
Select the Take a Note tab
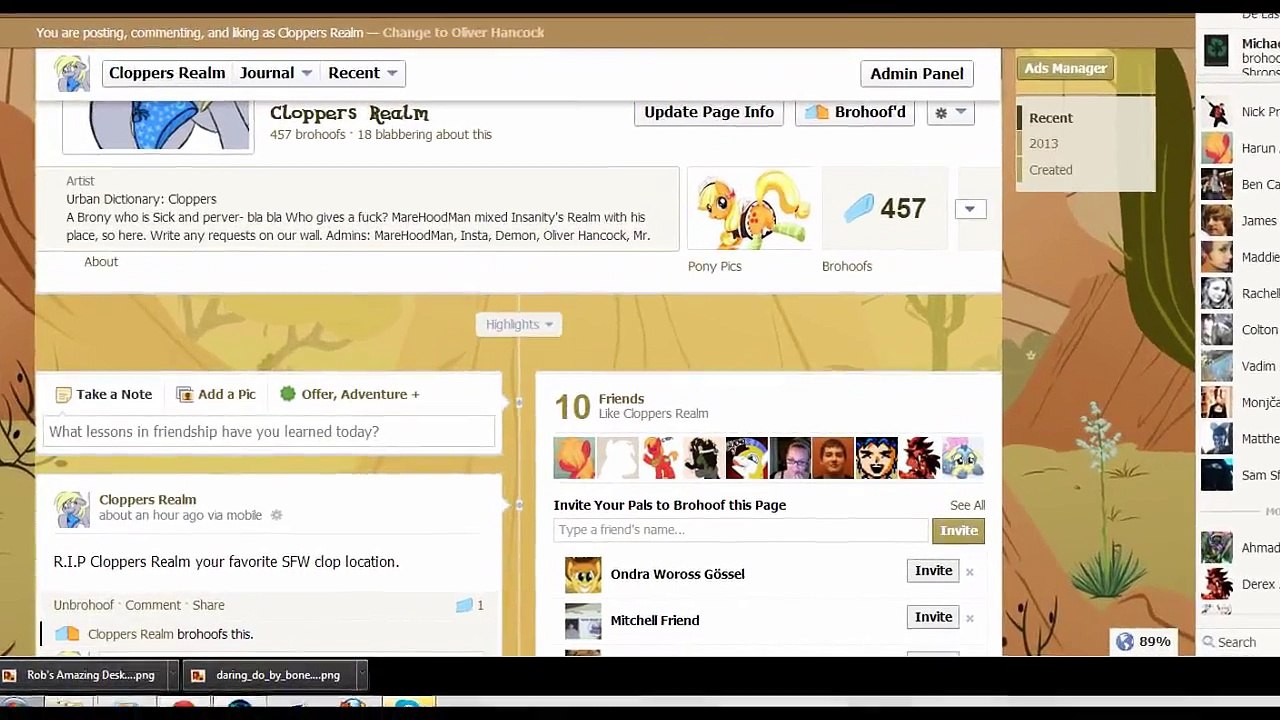[x=104, y=394]
